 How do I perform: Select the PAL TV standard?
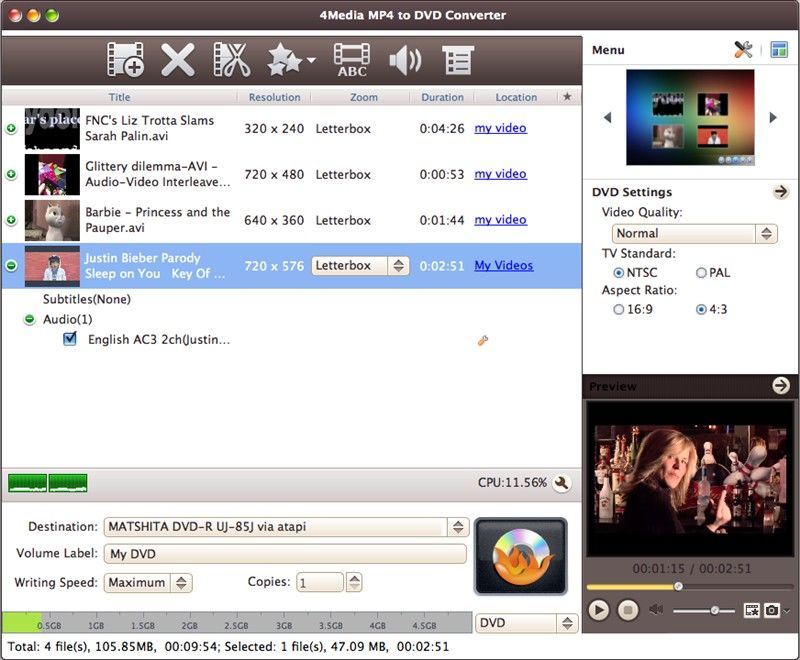[x=701, y=273]
